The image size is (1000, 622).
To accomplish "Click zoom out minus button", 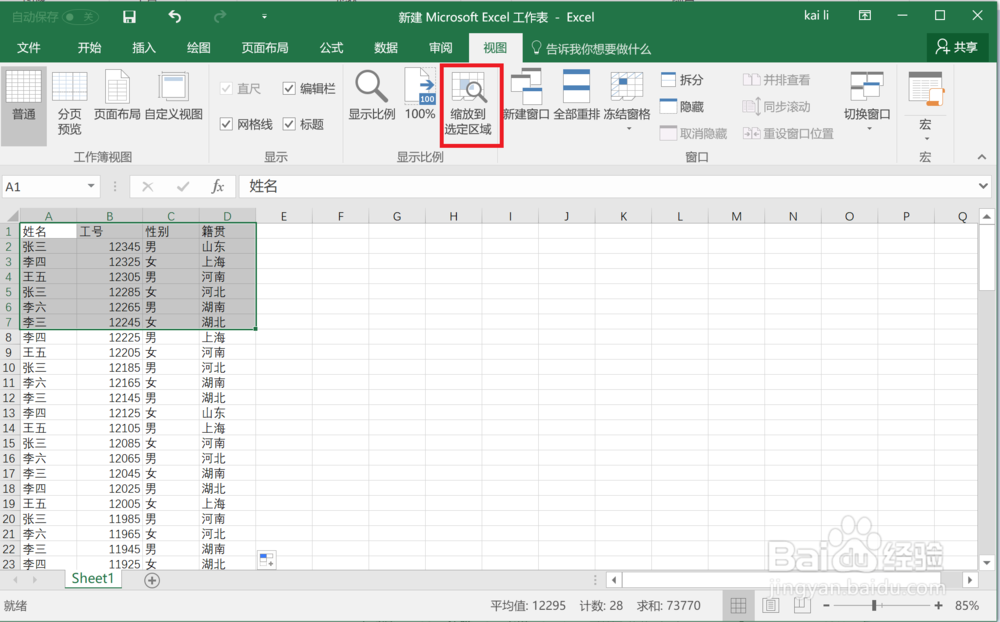I will (x=827, y=605).
